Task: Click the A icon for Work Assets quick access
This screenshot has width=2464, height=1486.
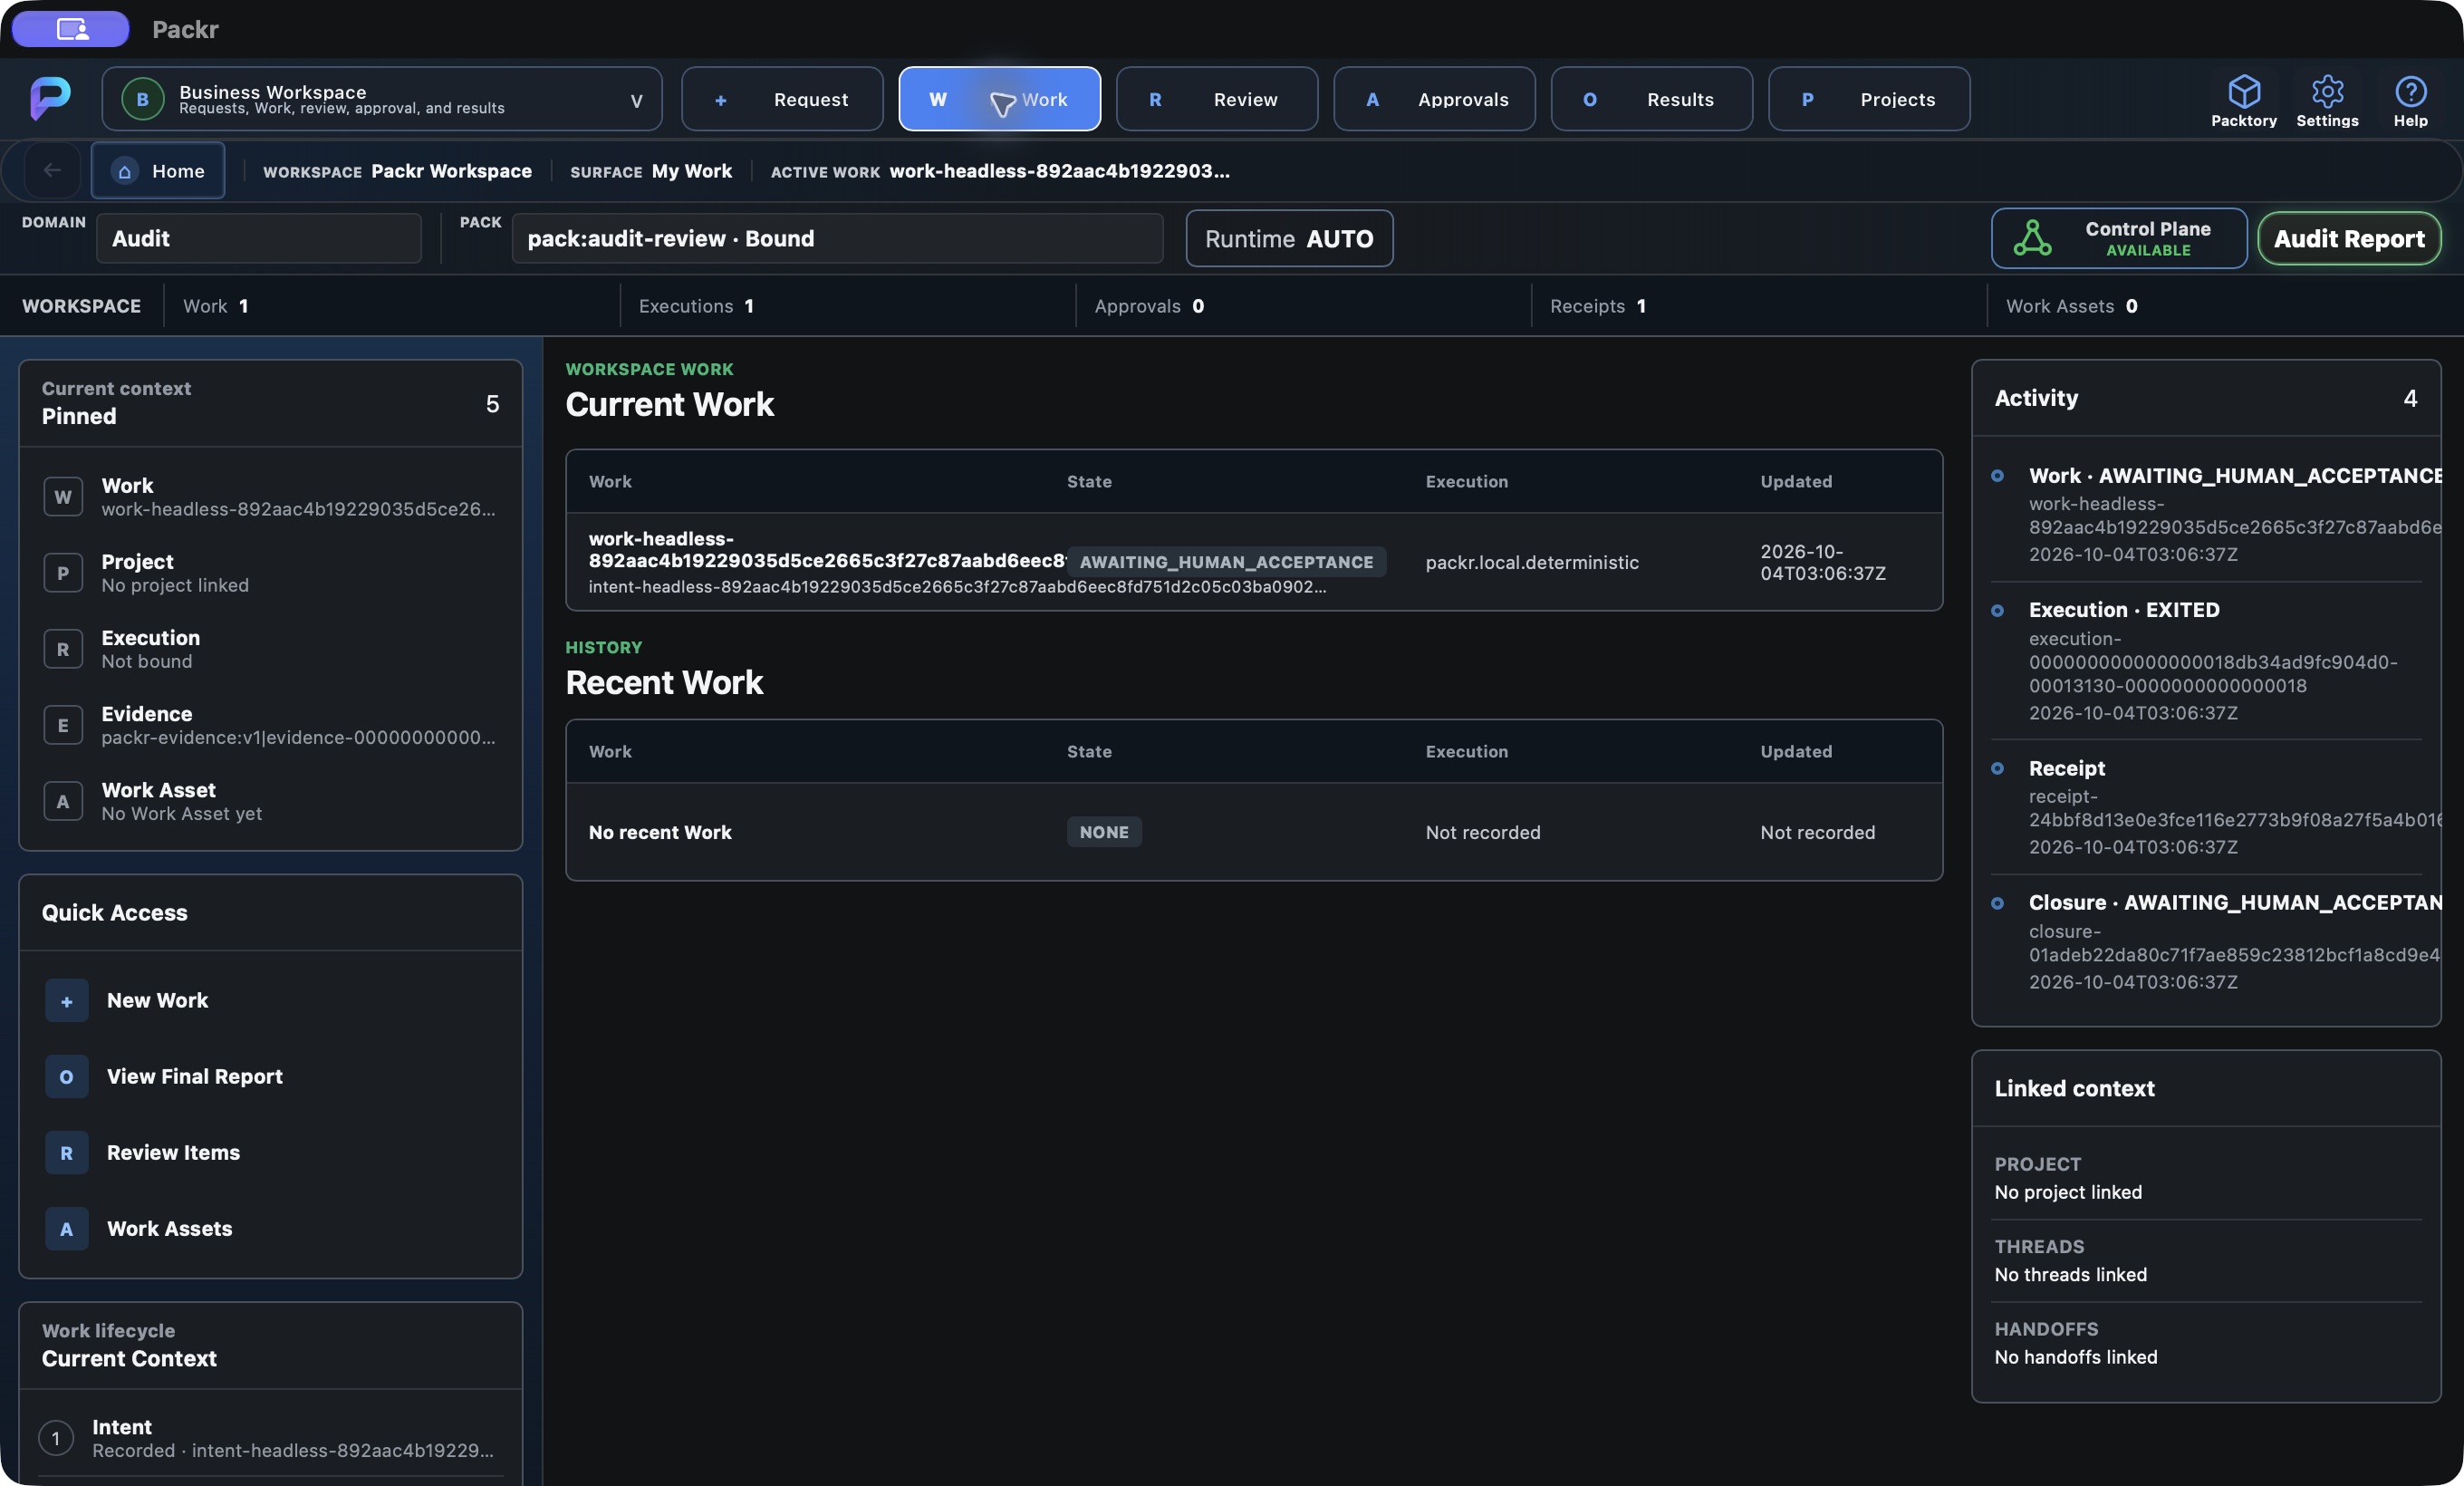Action: click(x=66, y=1229)
